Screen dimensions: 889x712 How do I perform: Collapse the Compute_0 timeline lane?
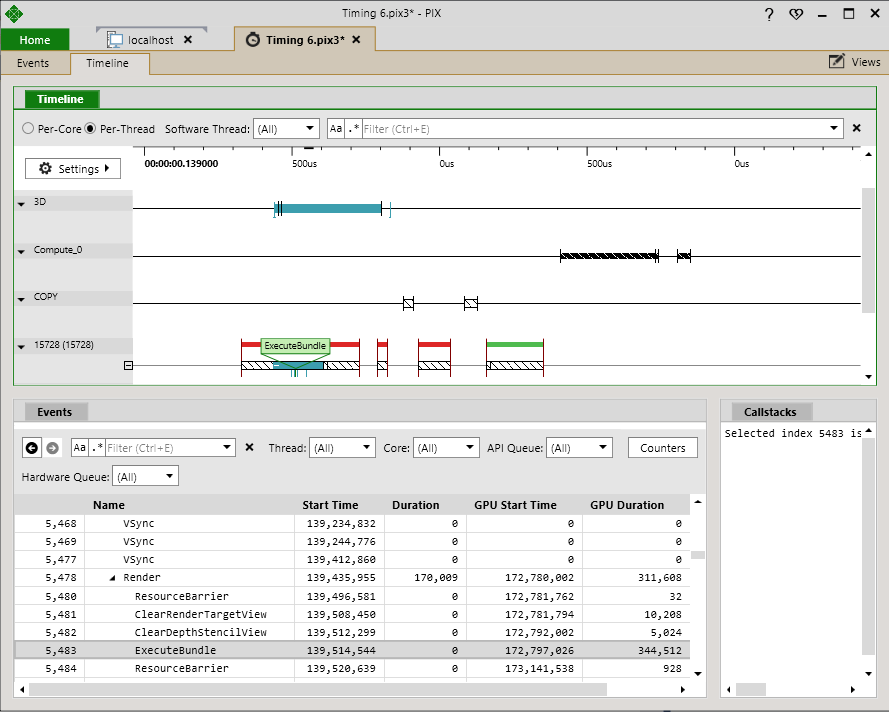(22, 251)
